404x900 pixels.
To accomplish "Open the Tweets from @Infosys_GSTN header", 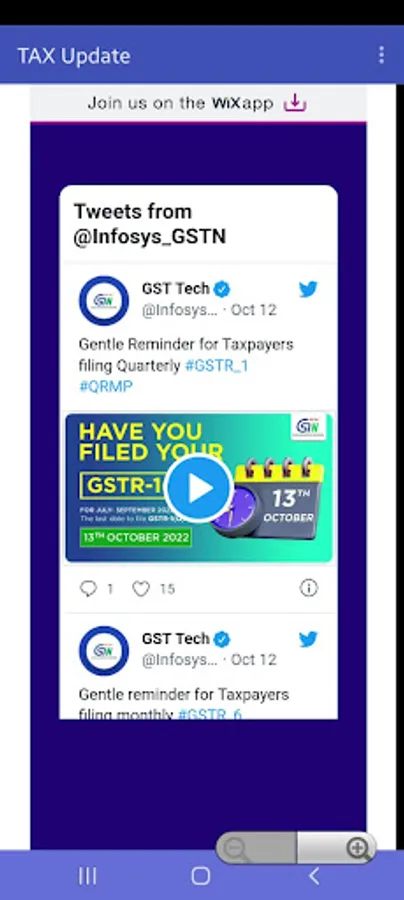I will 150,224.
